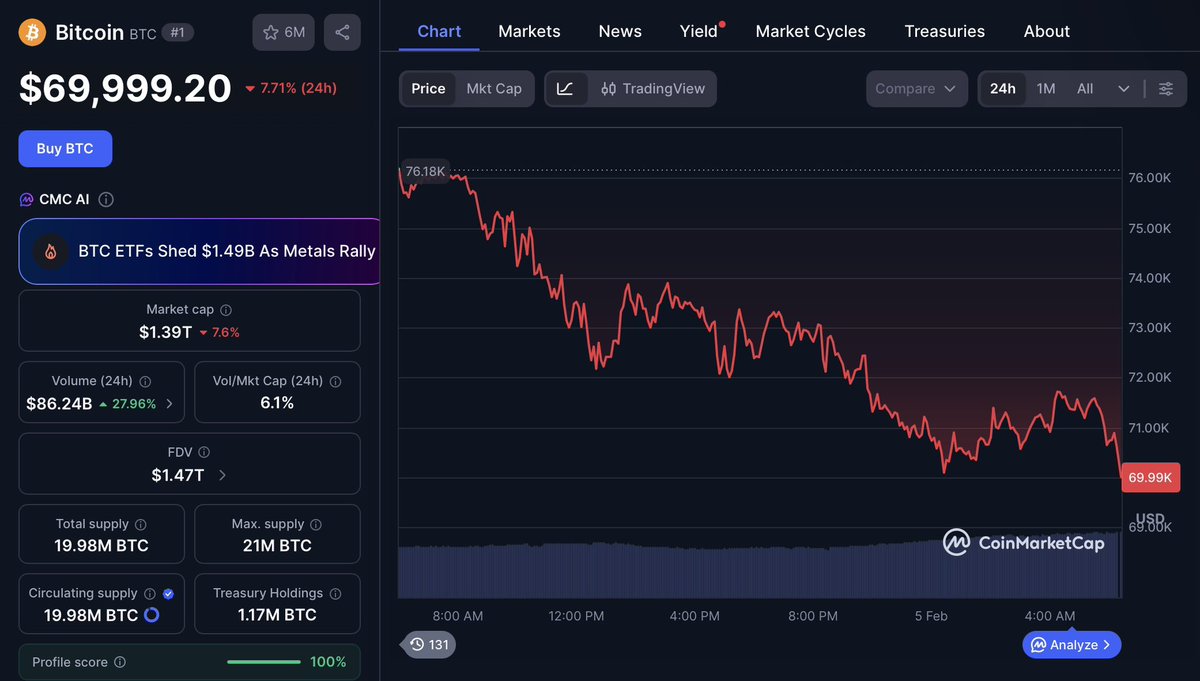1200x681 pixels.
Task: Switch the chart from Price to Mkt Cap
Action: (x=494, y=88)
